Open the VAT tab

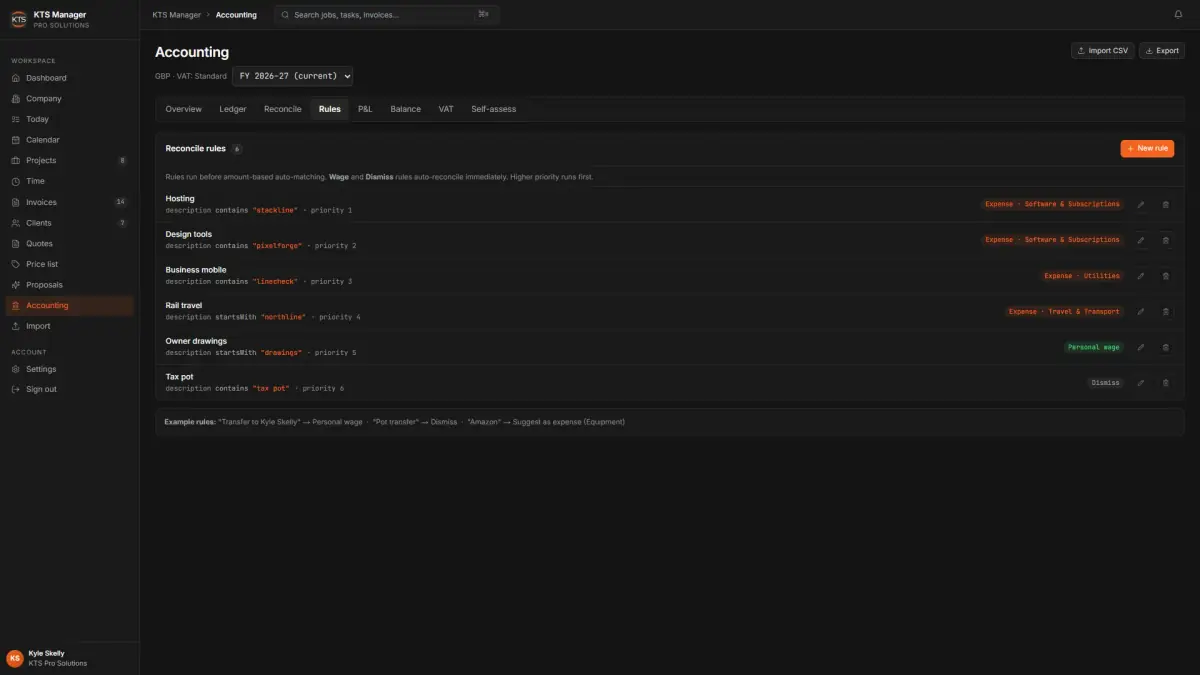pos(446,109)
